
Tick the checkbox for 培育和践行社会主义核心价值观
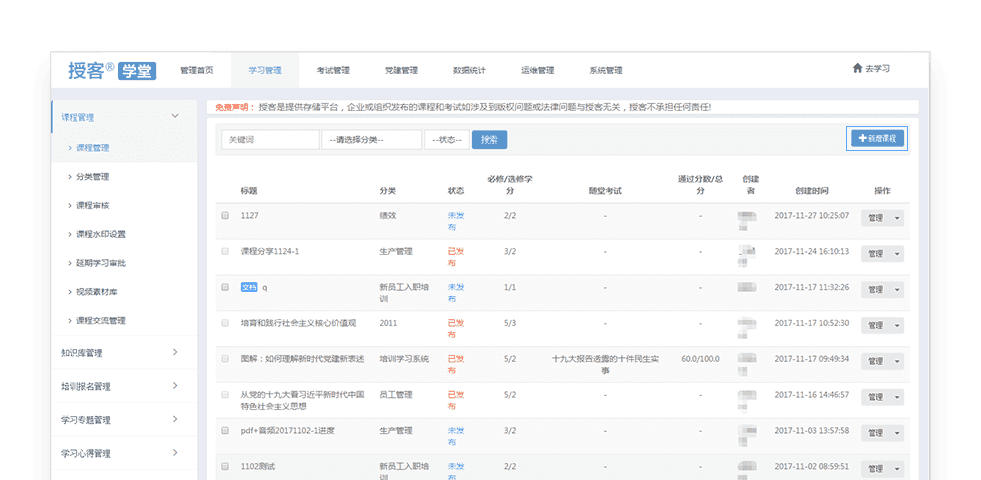[x=225, y=324]
